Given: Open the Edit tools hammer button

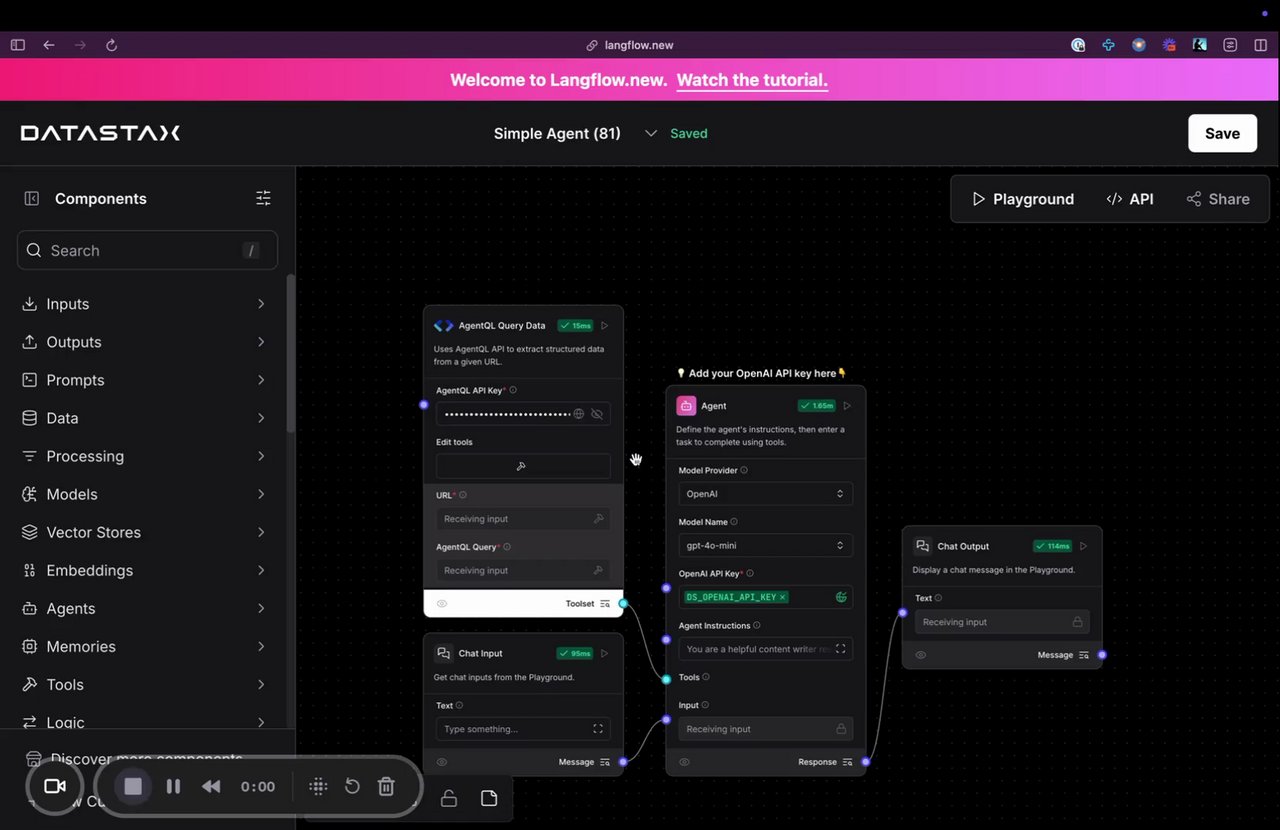Looking at the screenshot, I should point(523,466).
